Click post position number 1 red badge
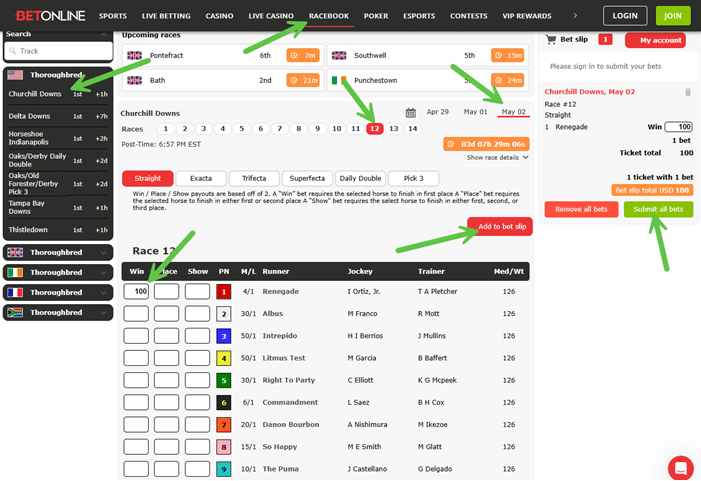 click(x=224, y=291)
